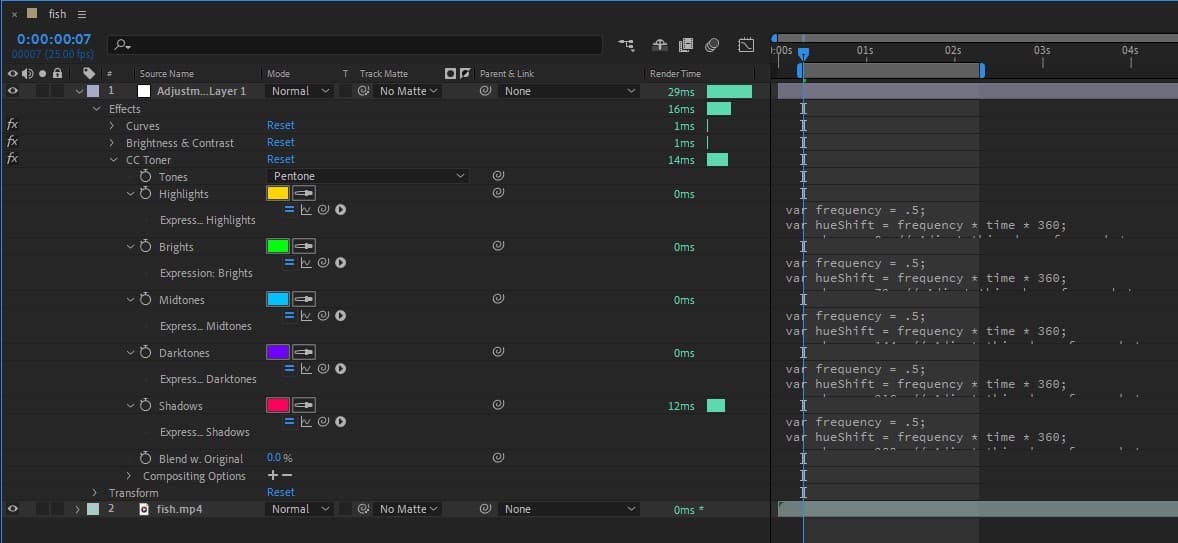Add compositing option with plus icon
1178x543 pixels.
273,475
